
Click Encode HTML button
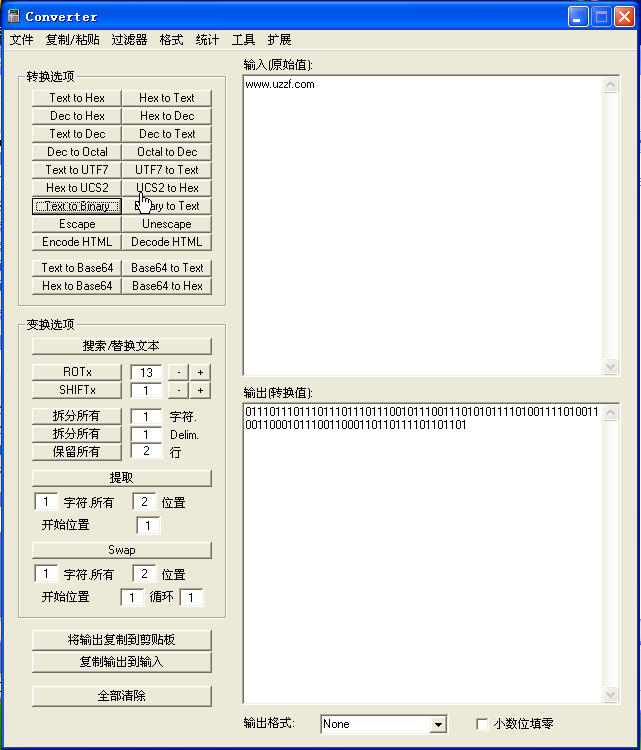point(77,242)
